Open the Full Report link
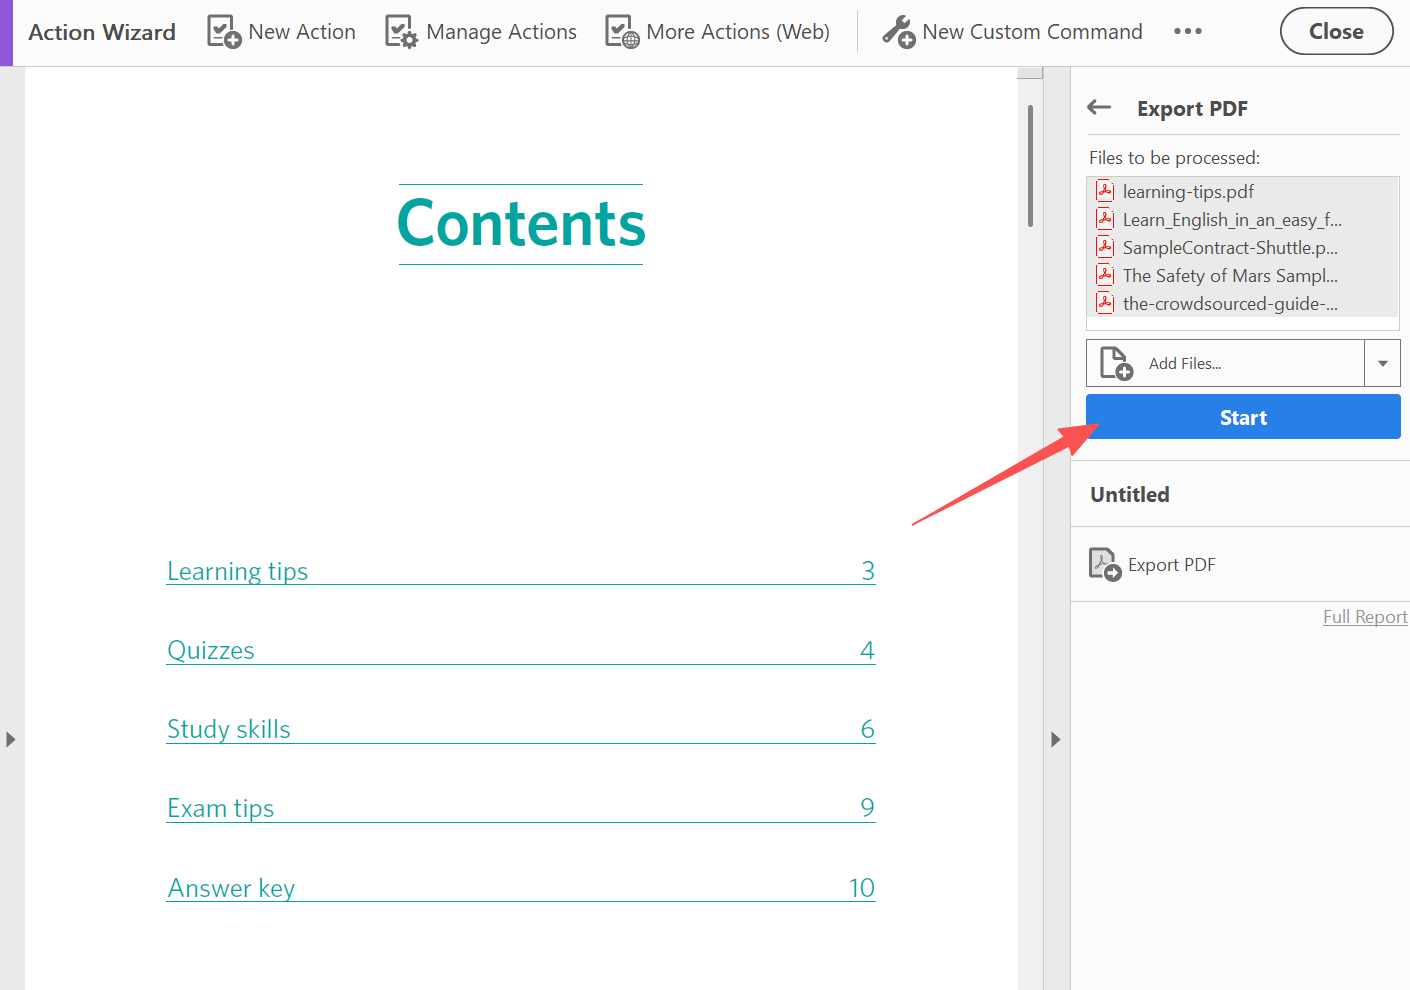 tap(1364, 617)
